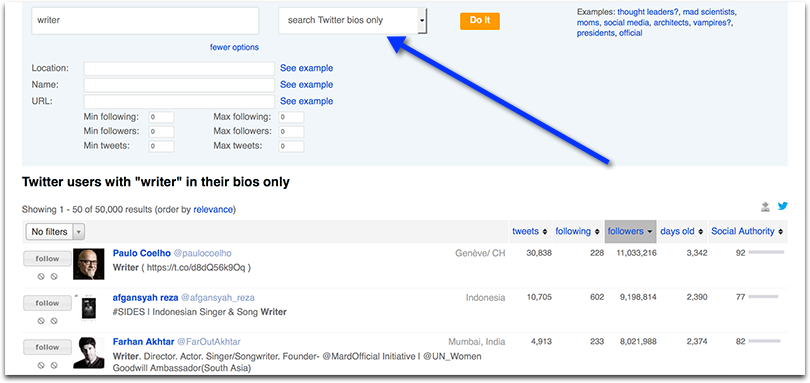Screen dimensions: 810x383
Task: Sort results by following column
Action: 578,232
